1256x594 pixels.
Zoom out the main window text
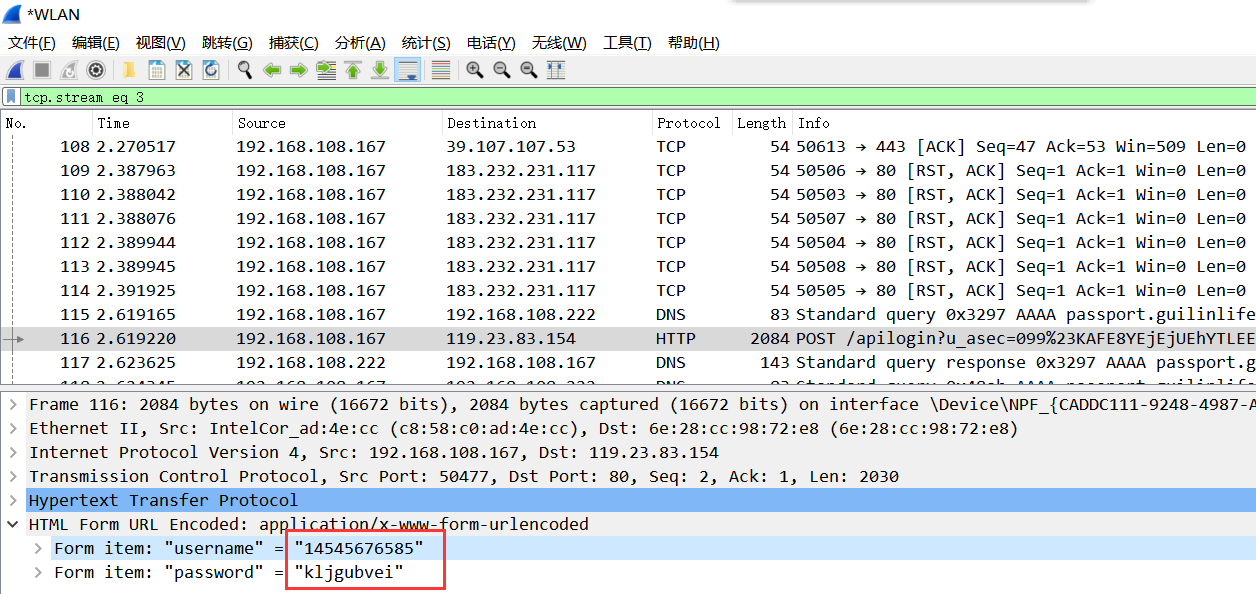(502, 70)
